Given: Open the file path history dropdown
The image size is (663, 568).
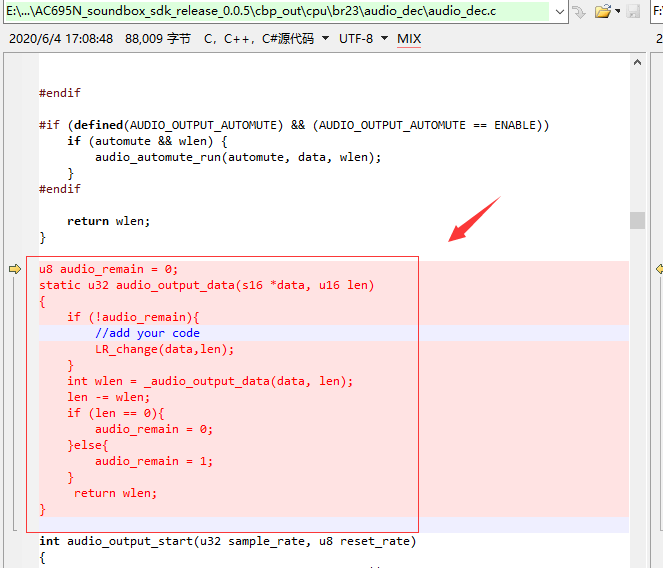Looking at the screenshot, I should point(559,12).
